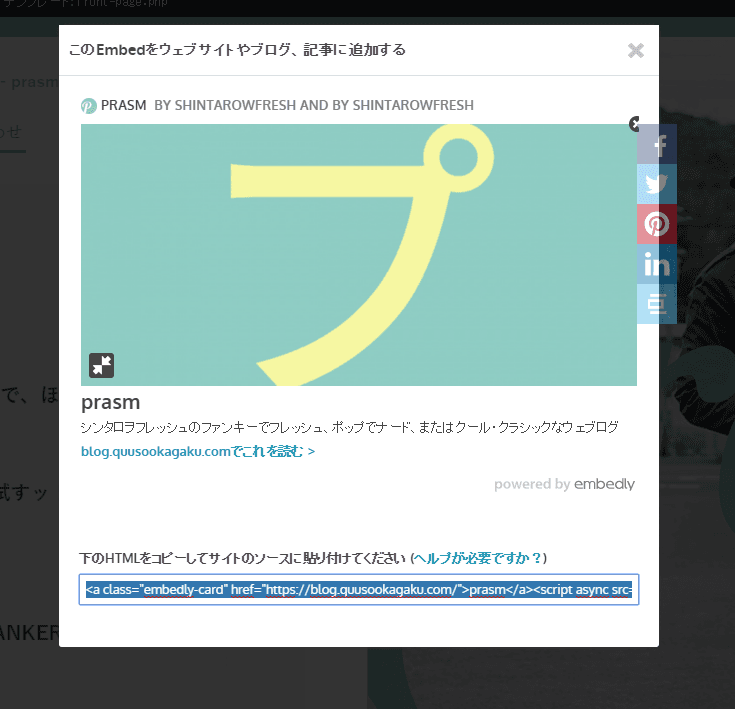Share the card on LinkedIn
This screenshot has width=735, height=709.
[x=656, y=264]
